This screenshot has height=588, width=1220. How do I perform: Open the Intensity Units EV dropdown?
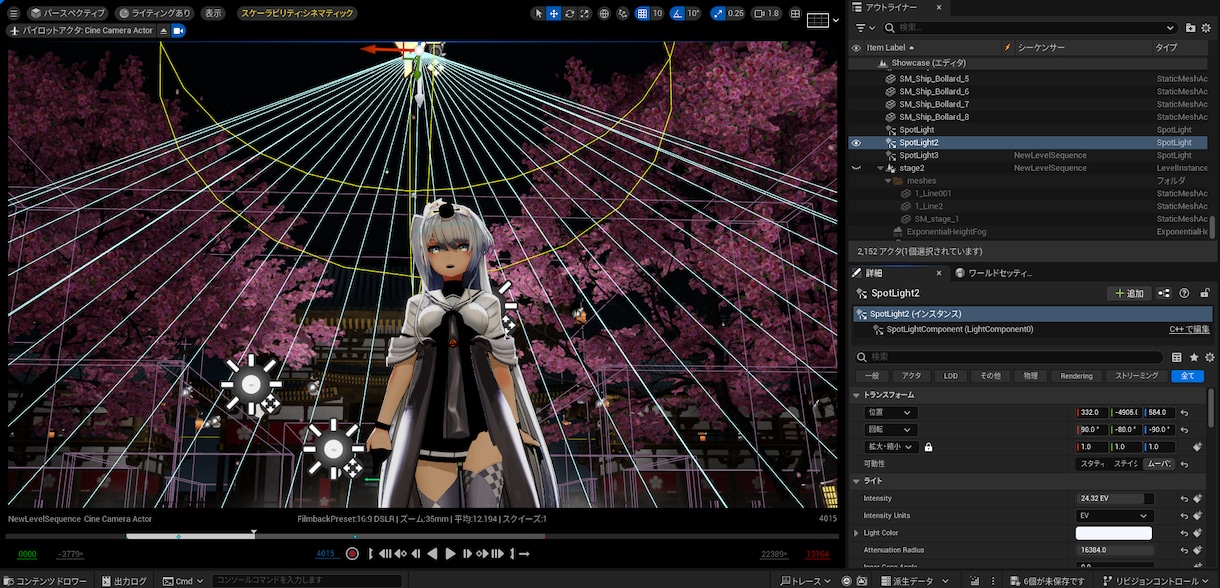pyautogui.click(x=1114, y=516)
